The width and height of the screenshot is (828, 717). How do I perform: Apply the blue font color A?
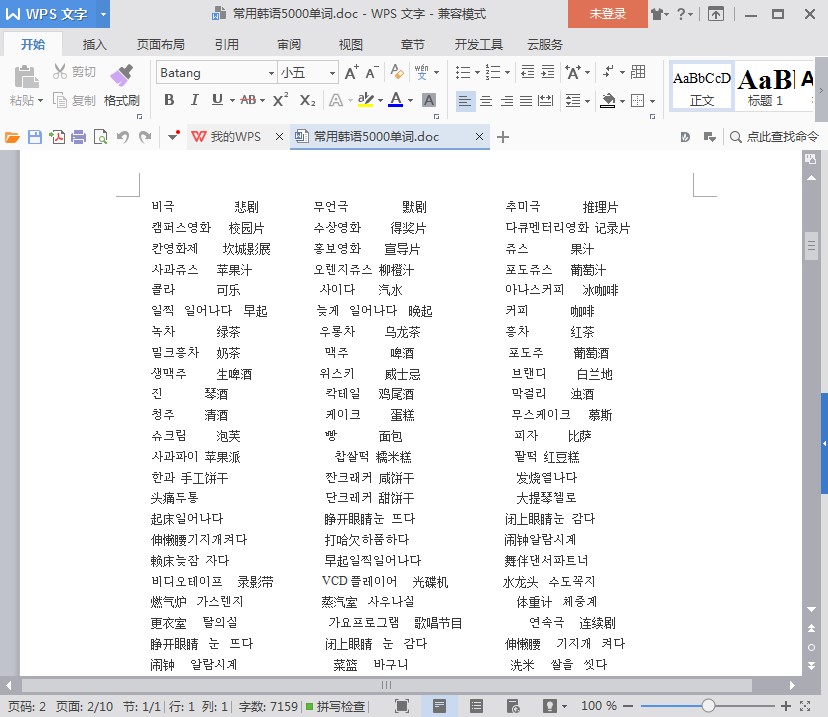coord(396,100)
